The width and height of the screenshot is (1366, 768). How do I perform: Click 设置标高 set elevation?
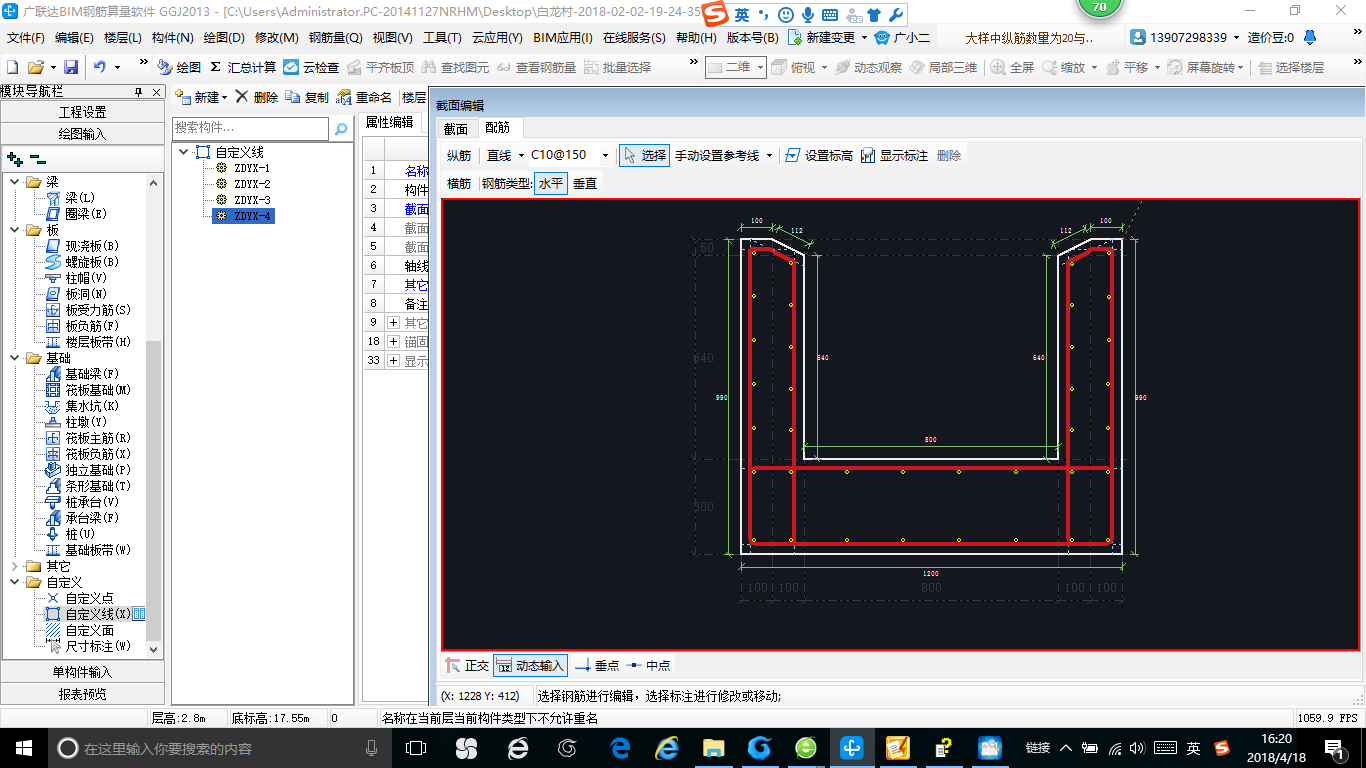pyautogui.click(x=819, y=156)
